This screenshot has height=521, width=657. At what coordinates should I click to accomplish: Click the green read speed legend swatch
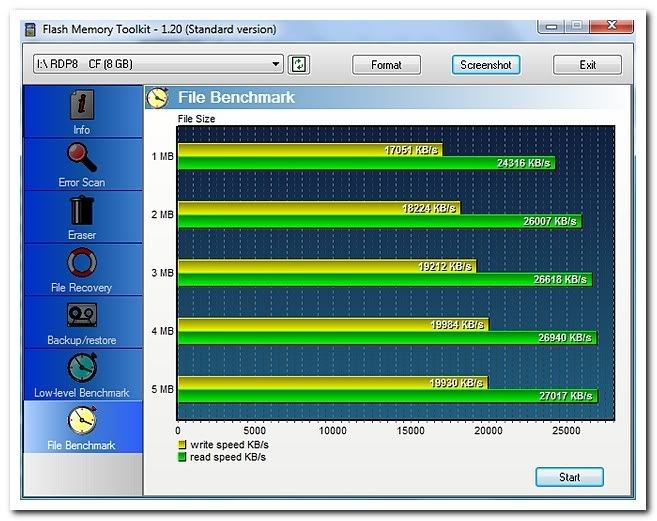coord(182,457)
